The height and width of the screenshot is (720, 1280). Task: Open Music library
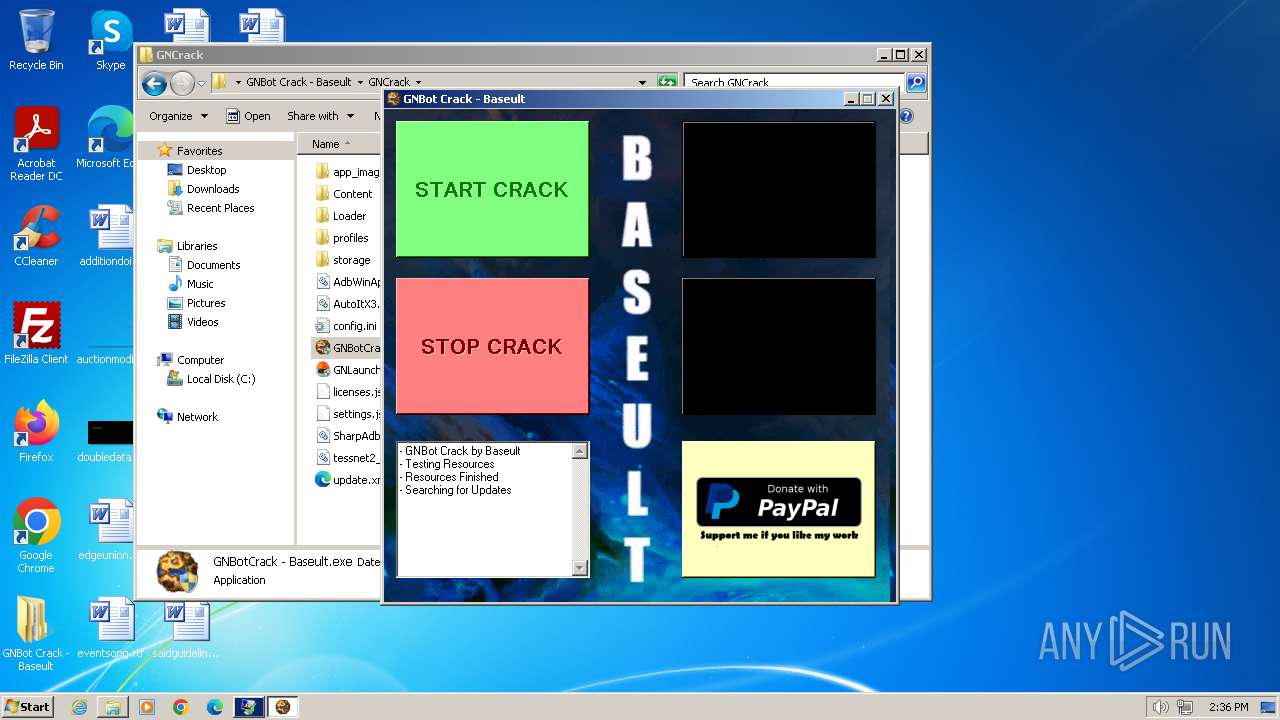point(200,284)
